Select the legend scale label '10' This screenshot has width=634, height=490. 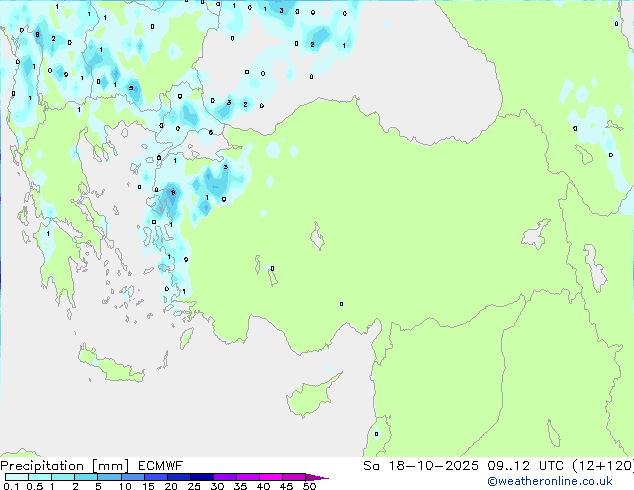(125, 486)
